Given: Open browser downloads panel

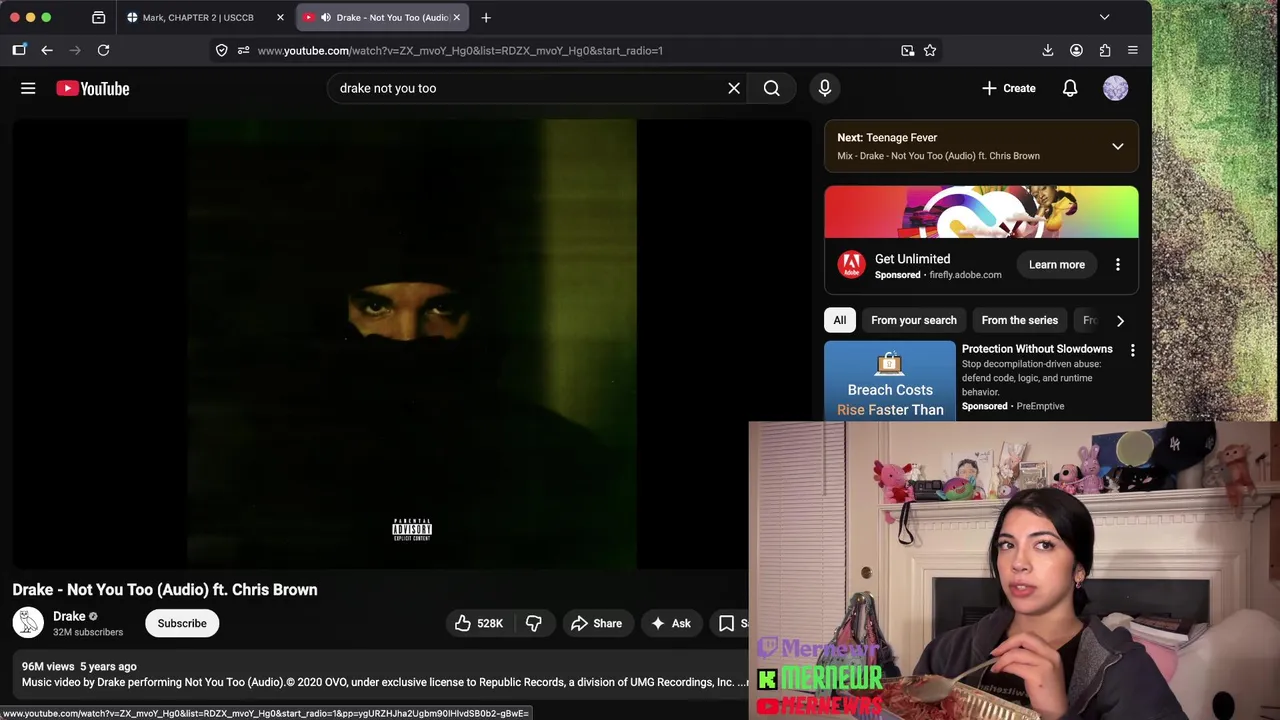Looking at the screenshot, I should pyautogui.click(x=1048, y=50).
